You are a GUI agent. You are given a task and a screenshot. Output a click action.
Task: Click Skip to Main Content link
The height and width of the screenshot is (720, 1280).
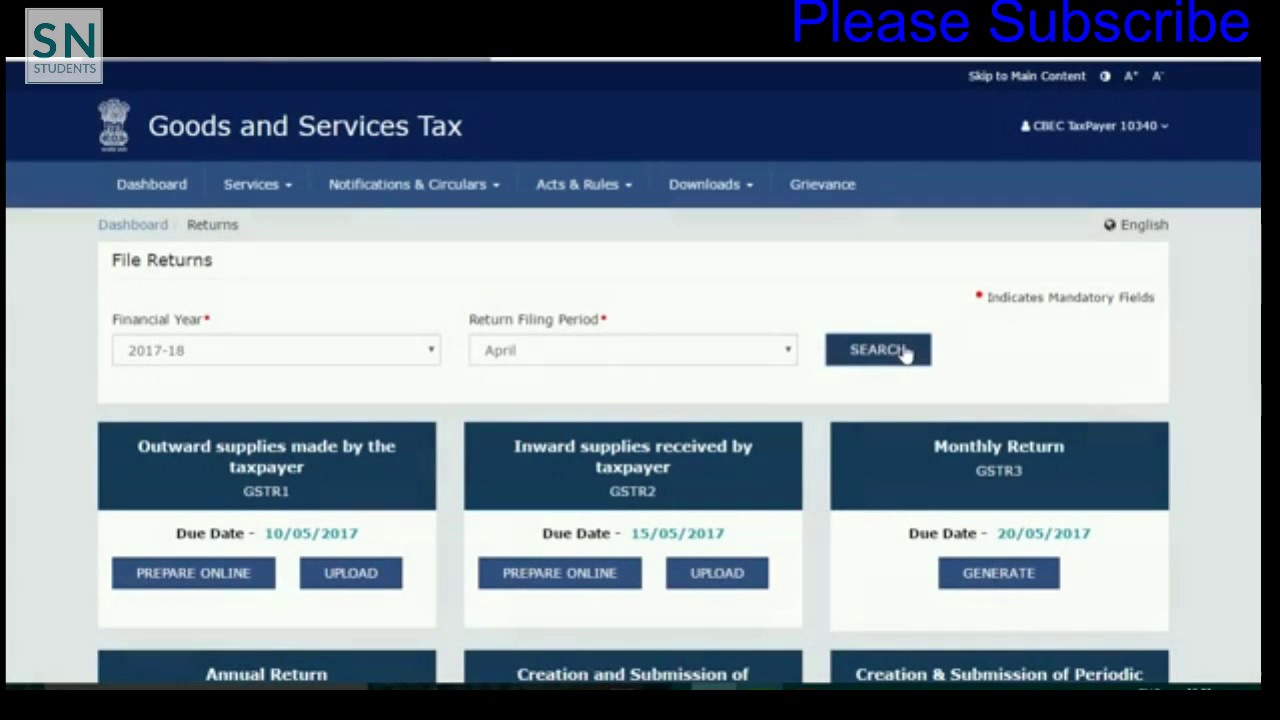tap(1026, 76)
